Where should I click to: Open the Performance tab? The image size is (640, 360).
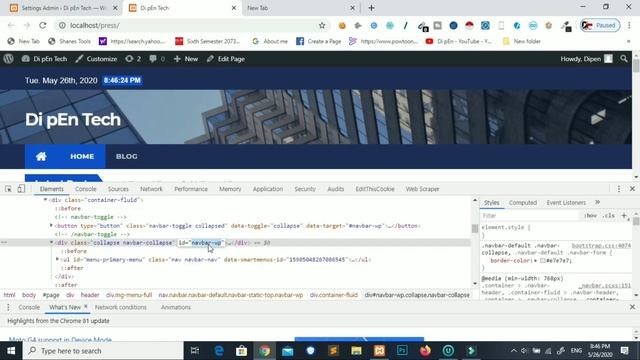191,189
